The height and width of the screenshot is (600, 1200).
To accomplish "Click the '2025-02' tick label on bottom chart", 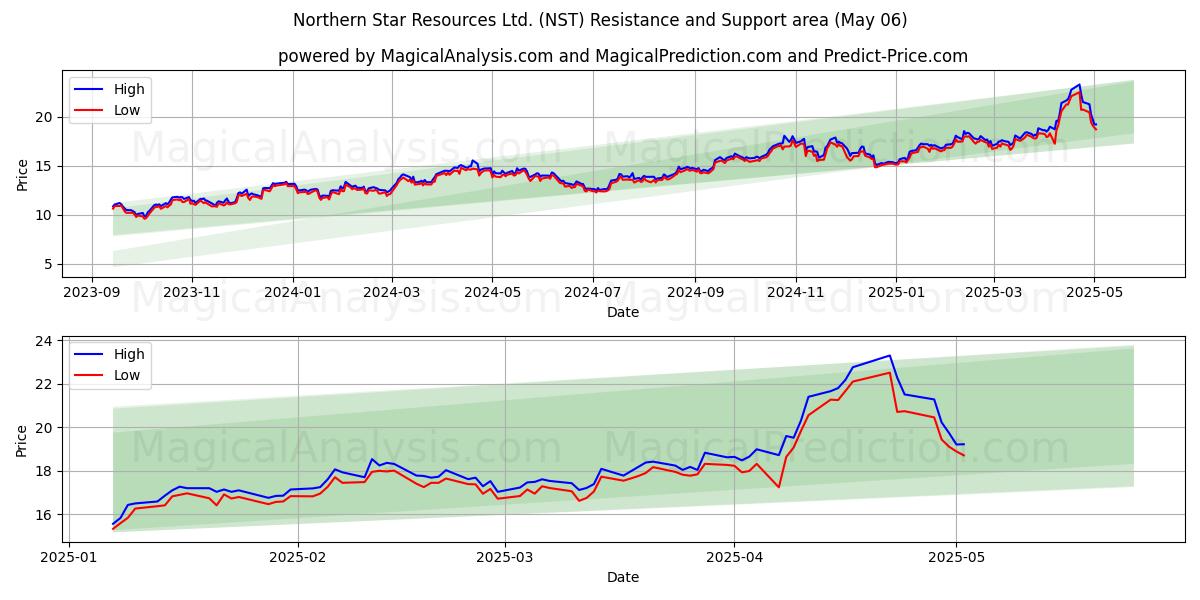I will point(298,557).
